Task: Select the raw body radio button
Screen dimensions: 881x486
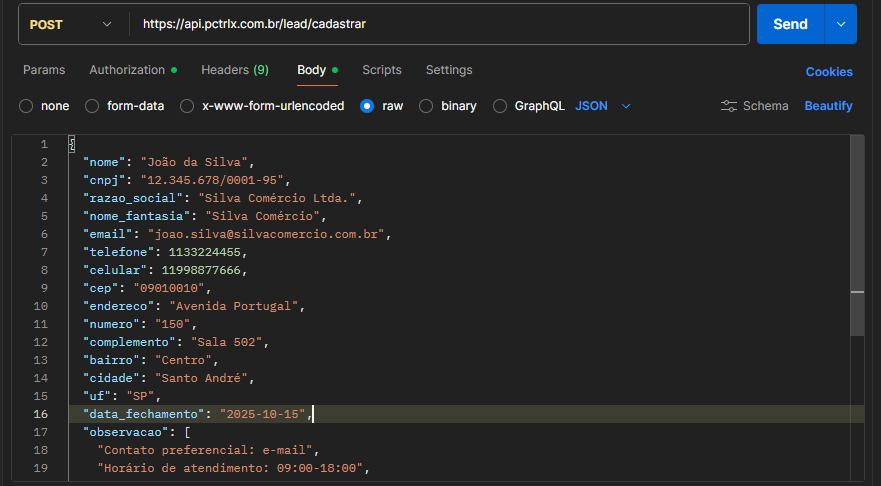Action: coord(367,106)
